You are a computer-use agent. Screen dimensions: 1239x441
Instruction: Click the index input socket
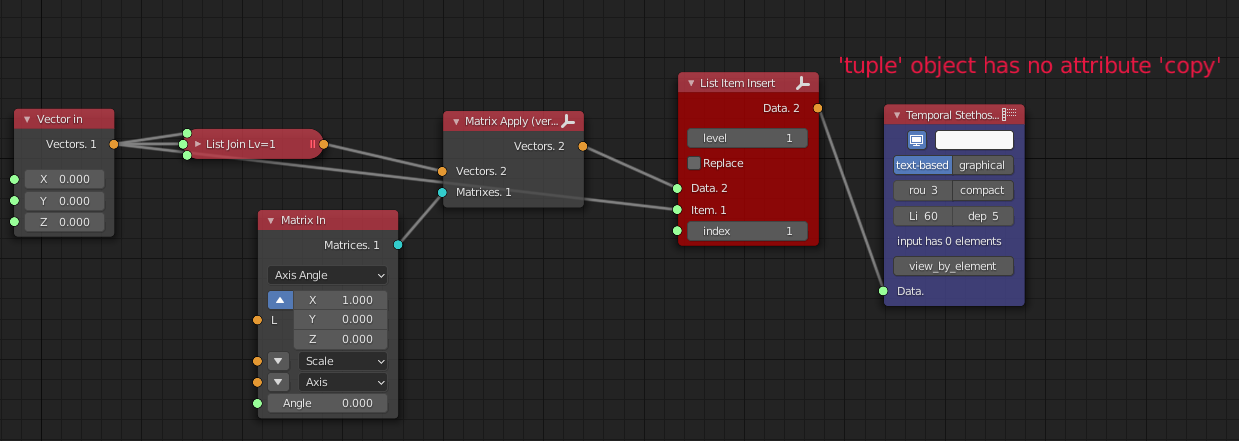pos(677,231)
